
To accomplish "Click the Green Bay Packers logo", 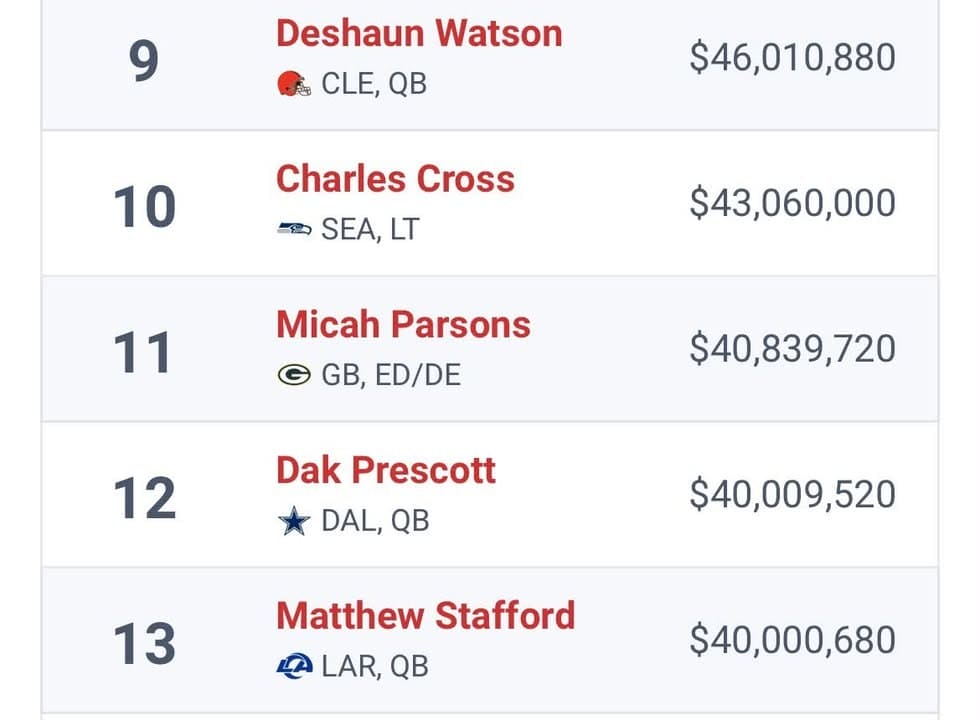I will pyautogui.click(x=294, y=374).
